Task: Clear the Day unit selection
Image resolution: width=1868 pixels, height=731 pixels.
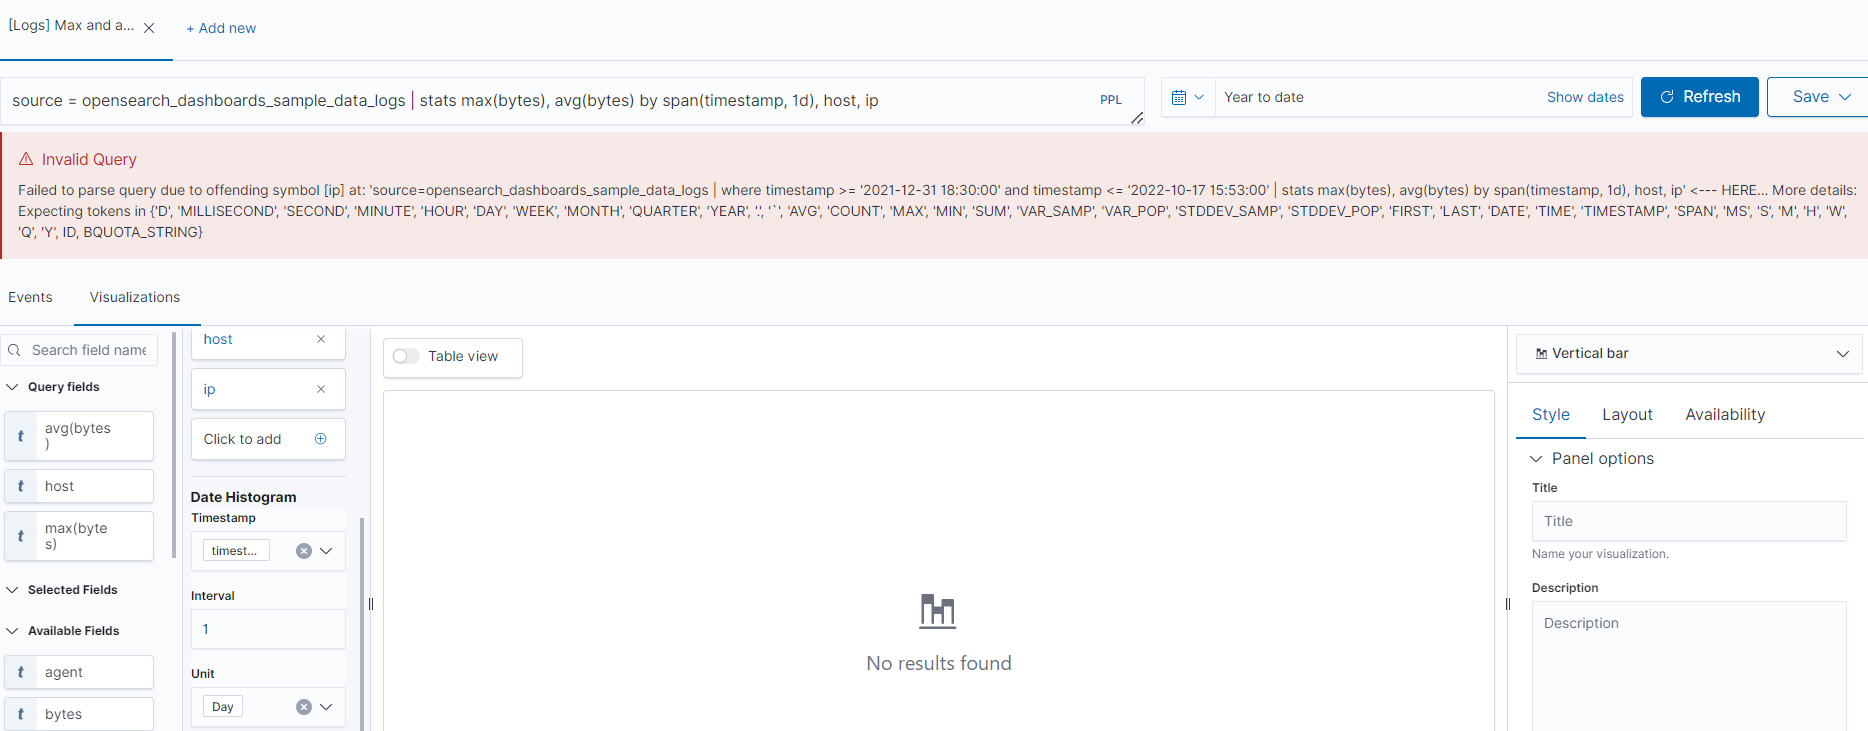Action: click(304, 707)
